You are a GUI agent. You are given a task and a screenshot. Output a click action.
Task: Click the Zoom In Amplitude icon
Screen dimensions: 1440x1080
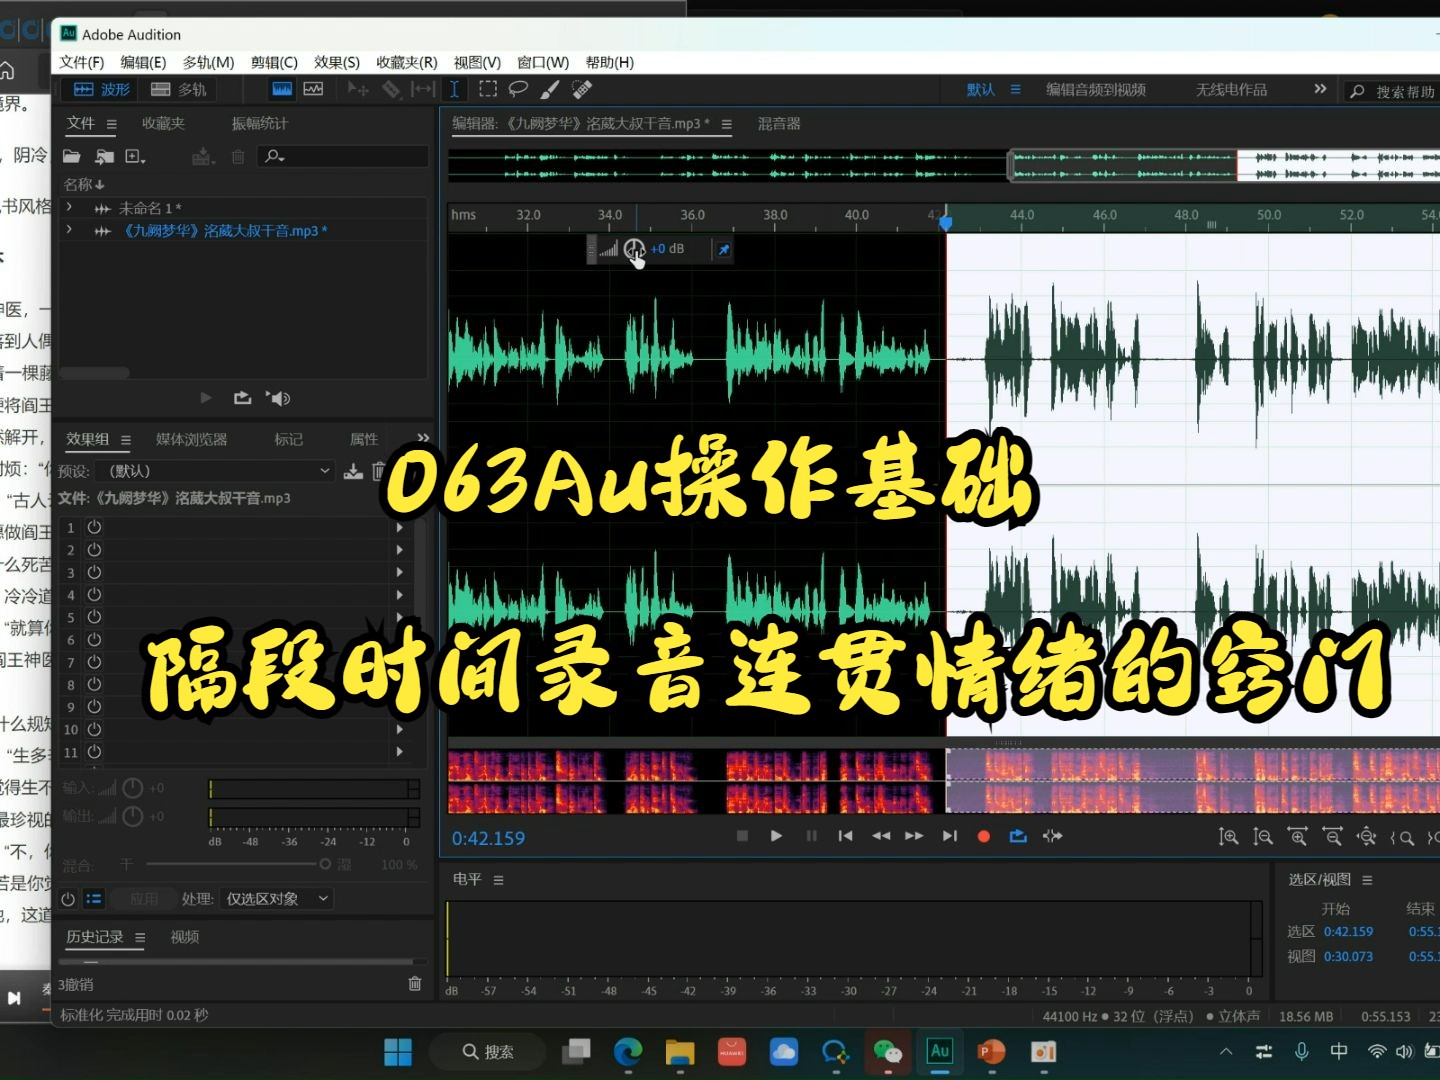pos(1229,837)
